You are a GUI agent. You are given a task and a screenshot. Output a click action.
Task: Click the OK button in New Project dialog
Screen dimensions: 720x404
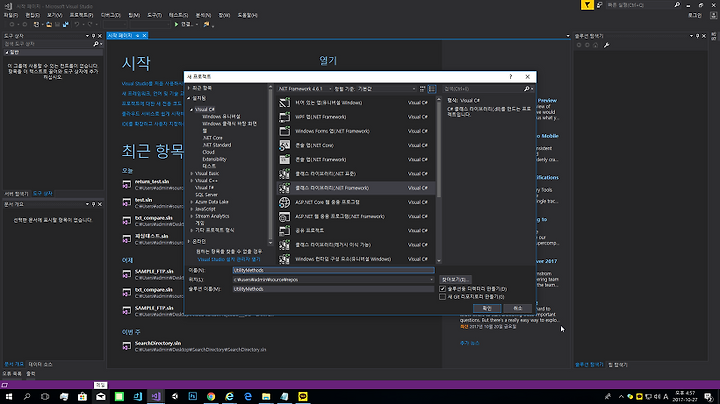coord(487,309)
